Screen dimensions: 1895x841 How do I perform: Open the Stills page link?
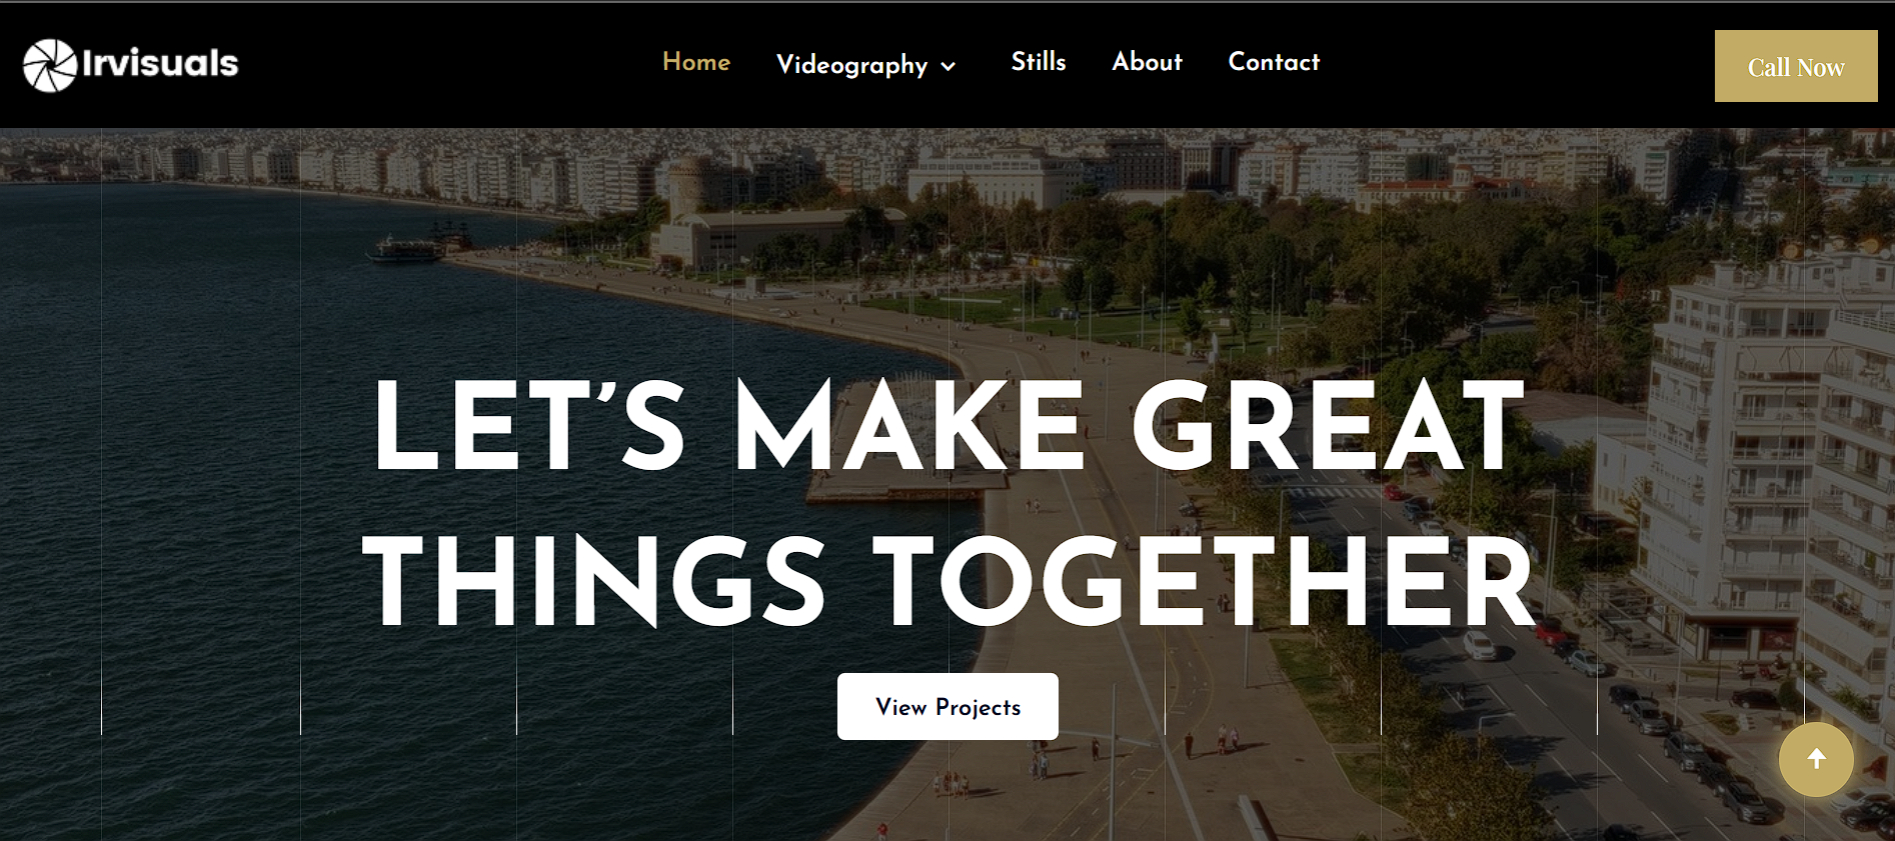tap(1038, 62)
